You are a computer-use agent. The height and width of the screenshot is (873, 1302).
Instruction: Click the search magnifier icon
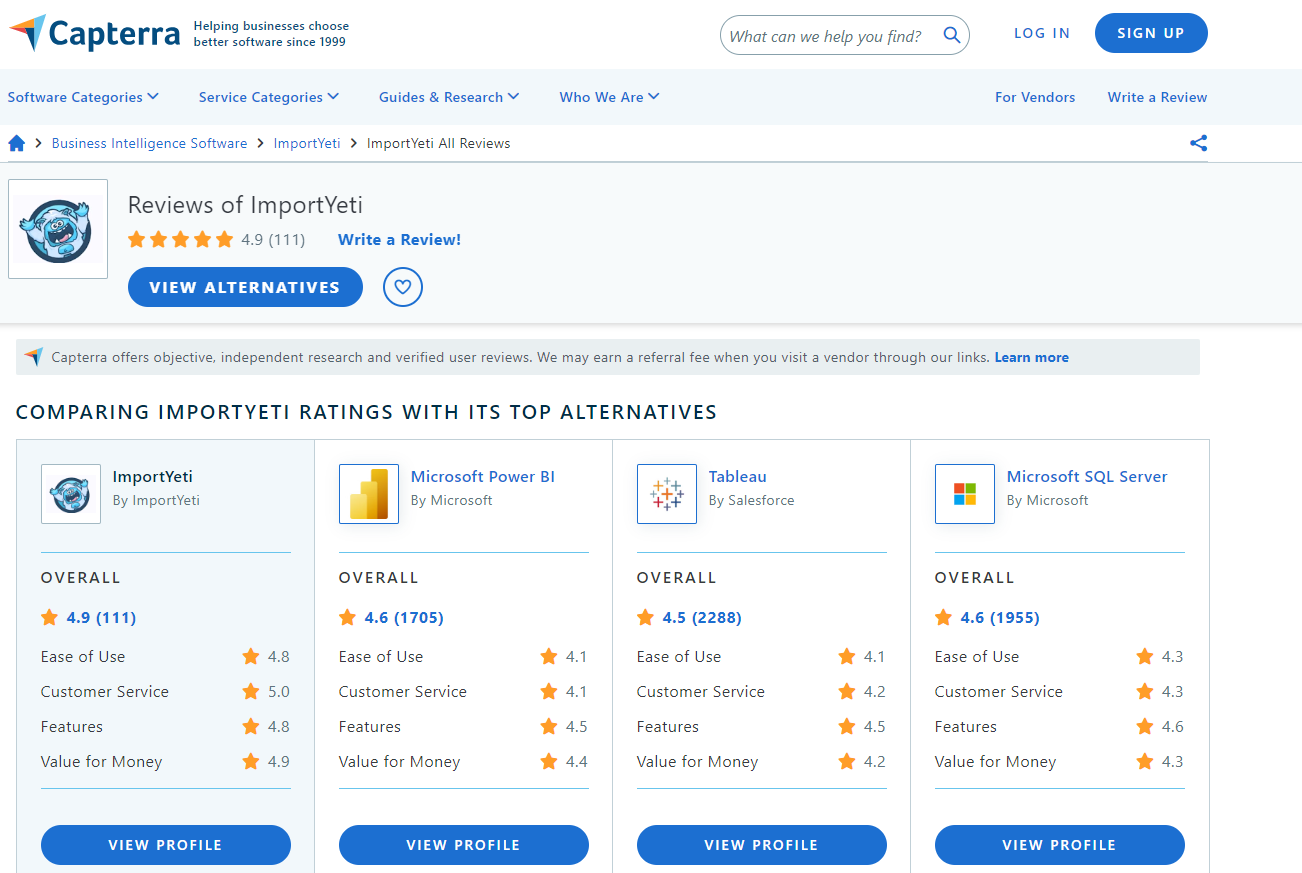[x=952, y=36]
